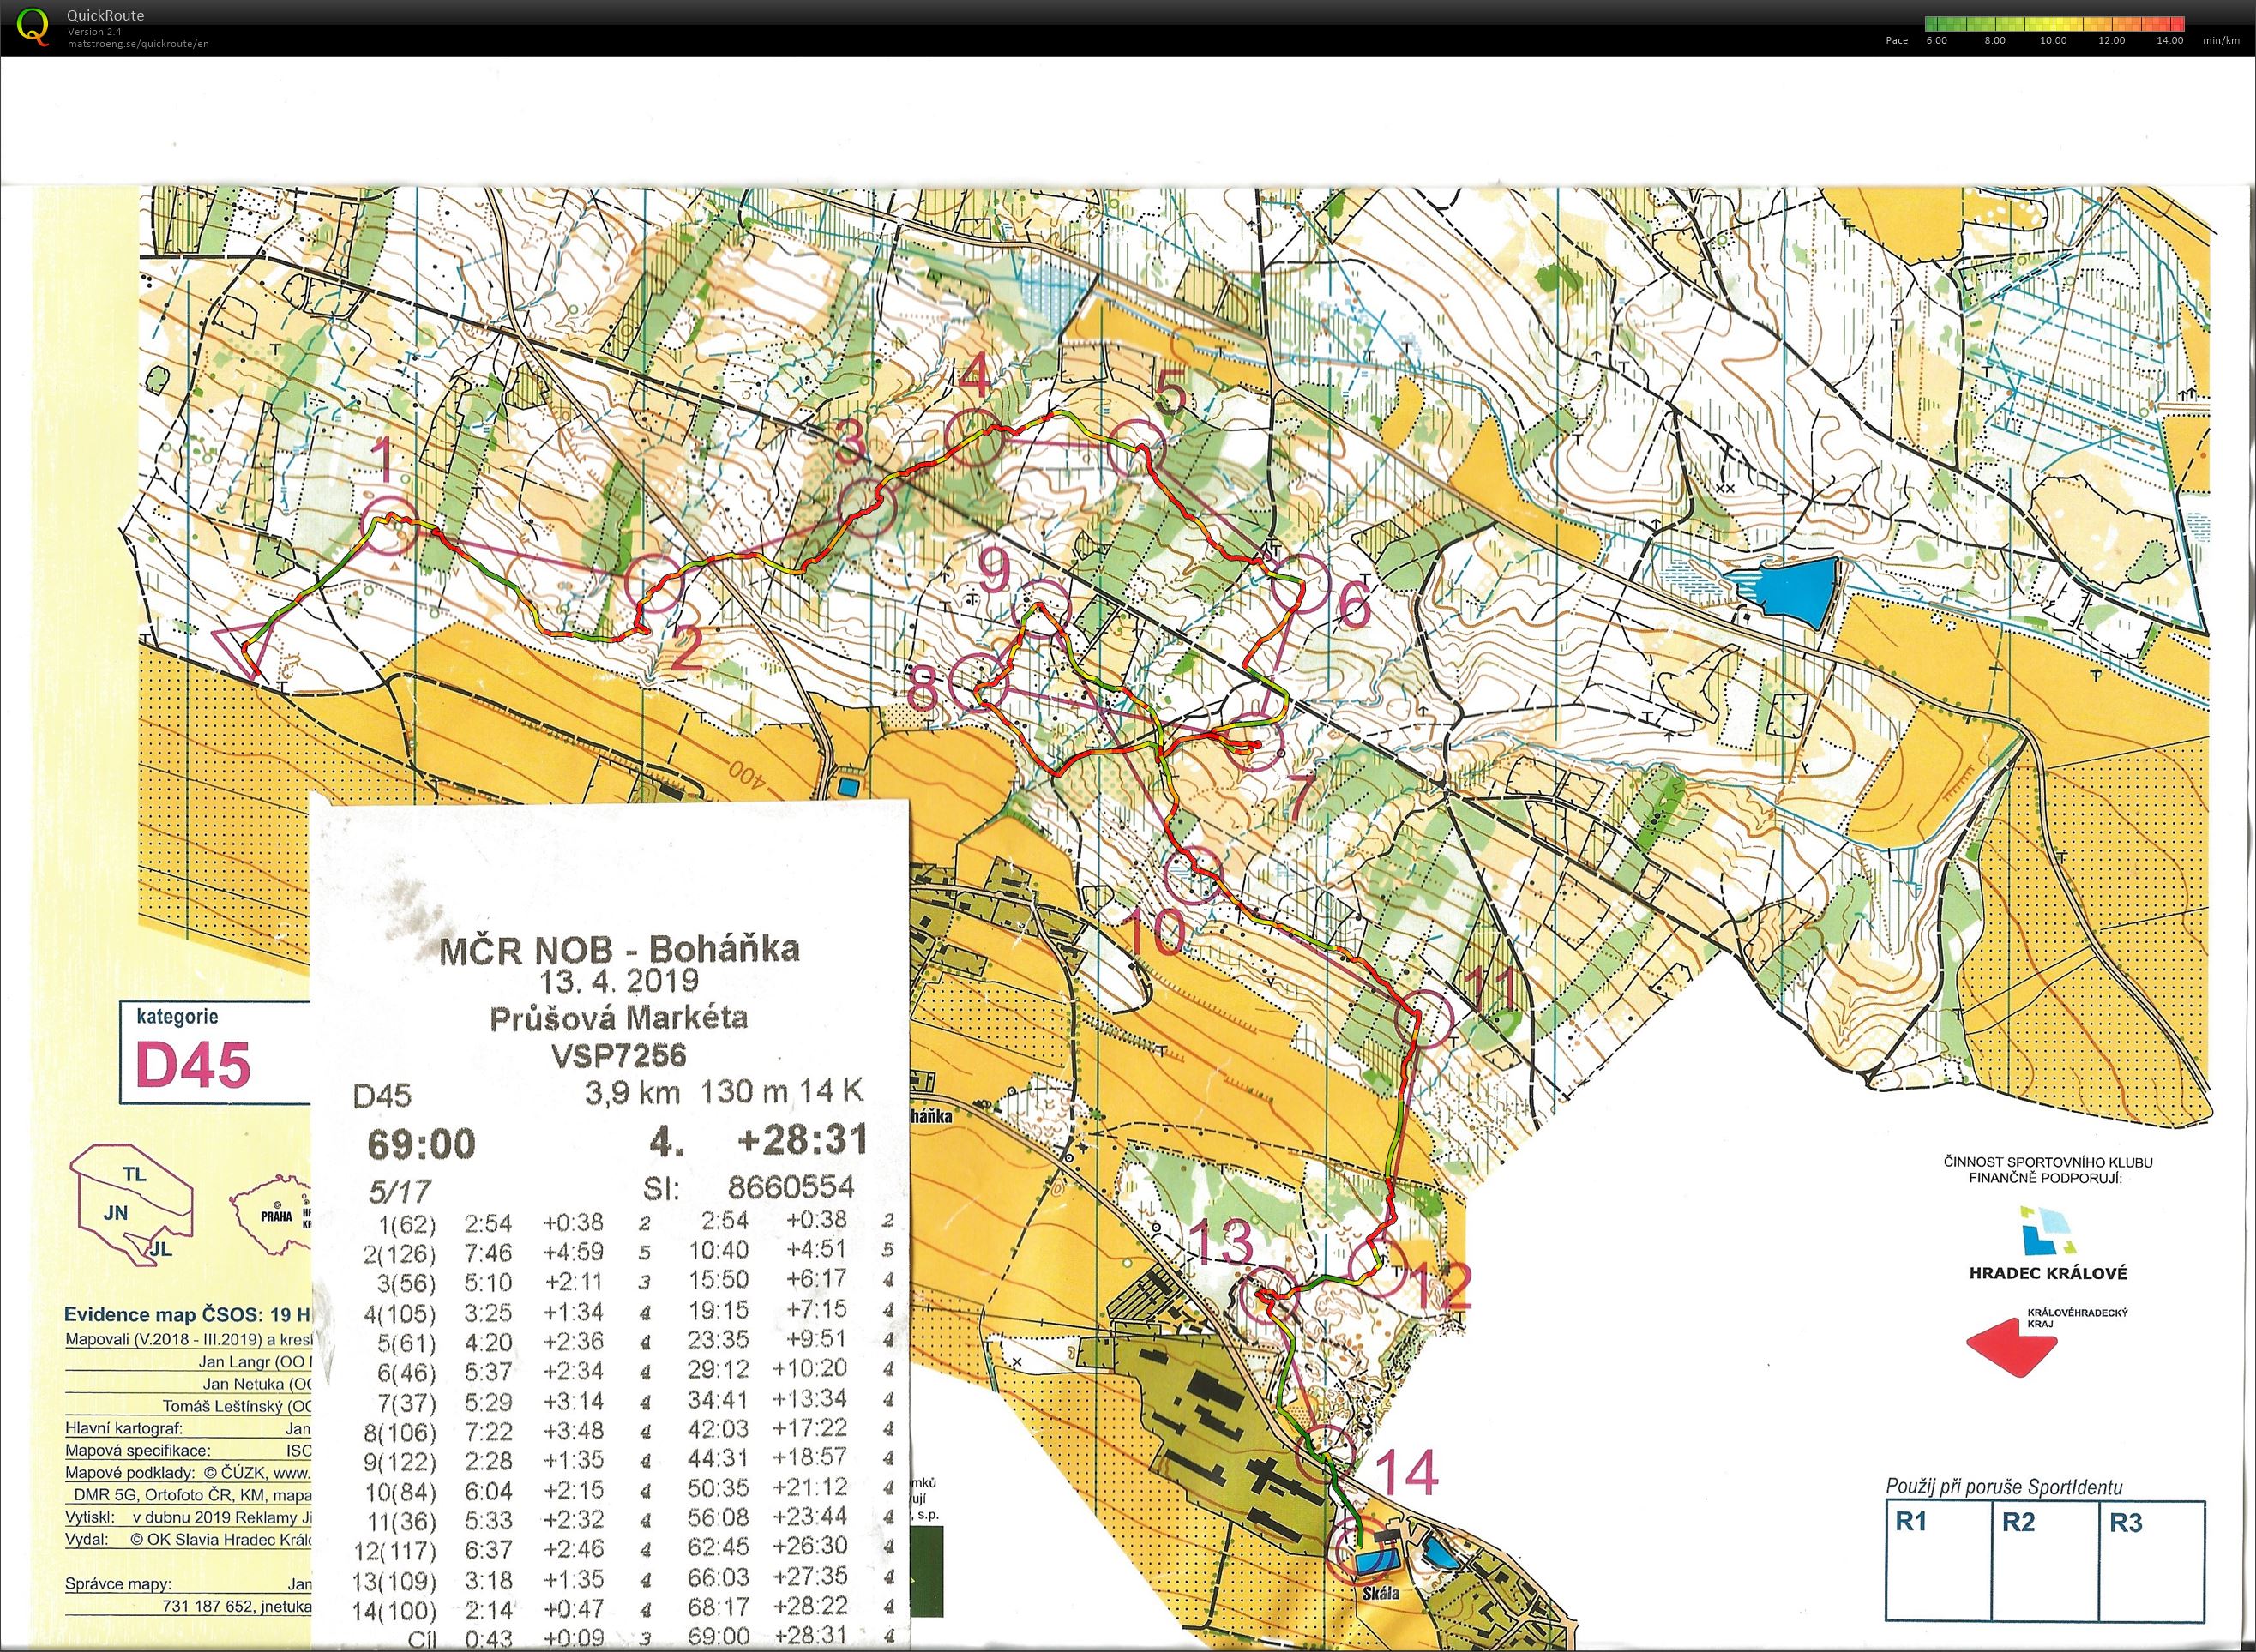2256x1652 pixels.
Task: Open the matstroeng.se/quickroute/en link
Action: pyautogui.click(x=138, y=43)
